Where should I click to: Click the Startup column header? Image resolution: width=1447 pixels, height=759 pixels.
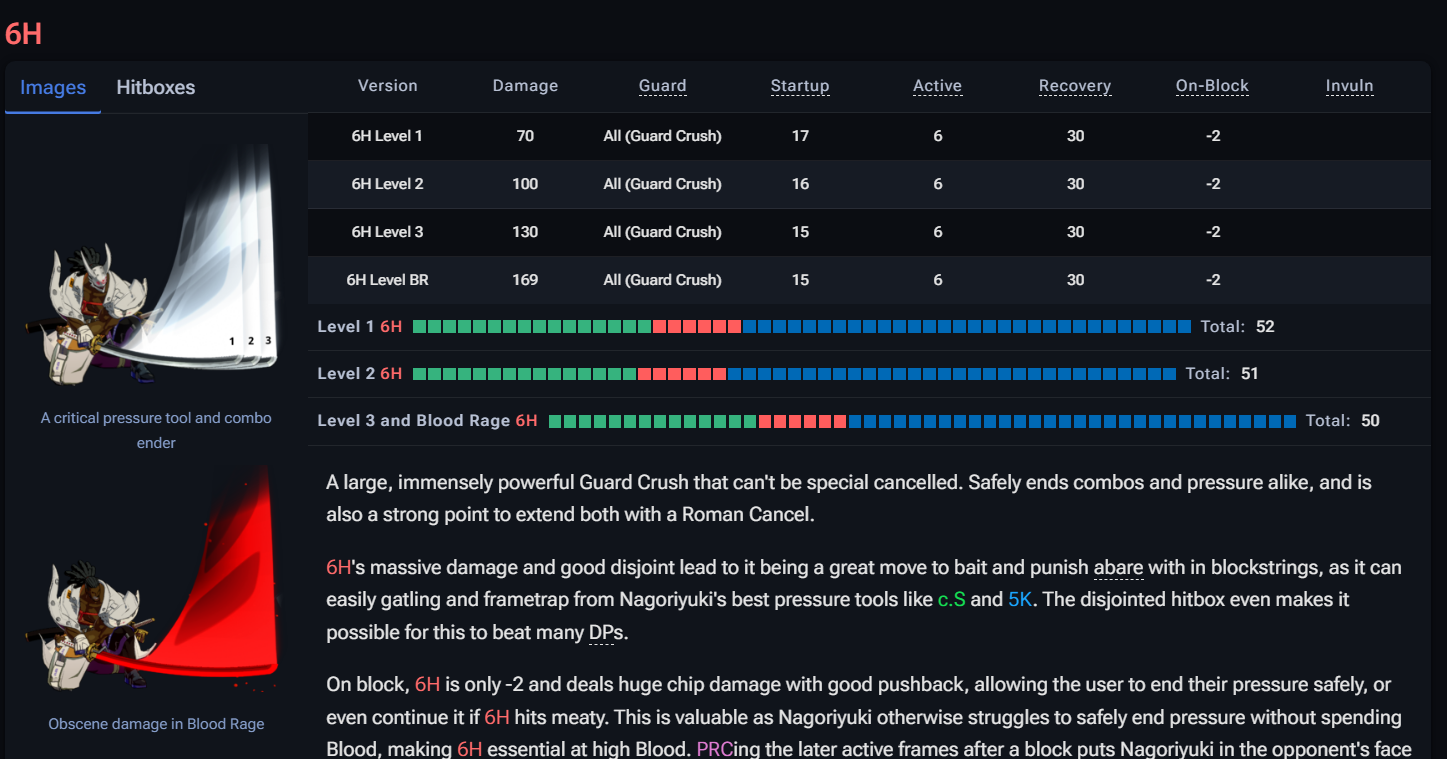pos(800,86)
